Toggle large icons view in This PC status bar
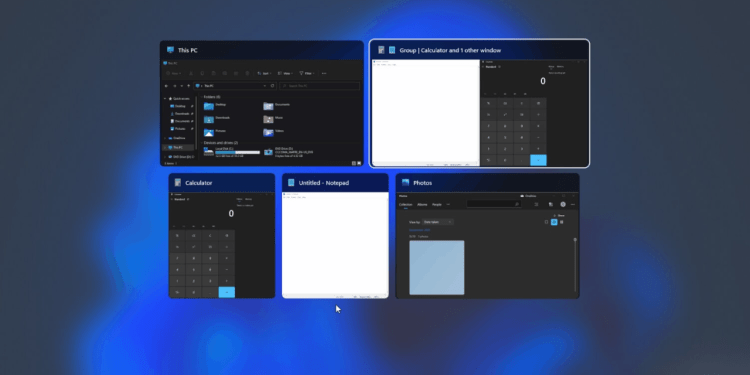 click(359, 163)
